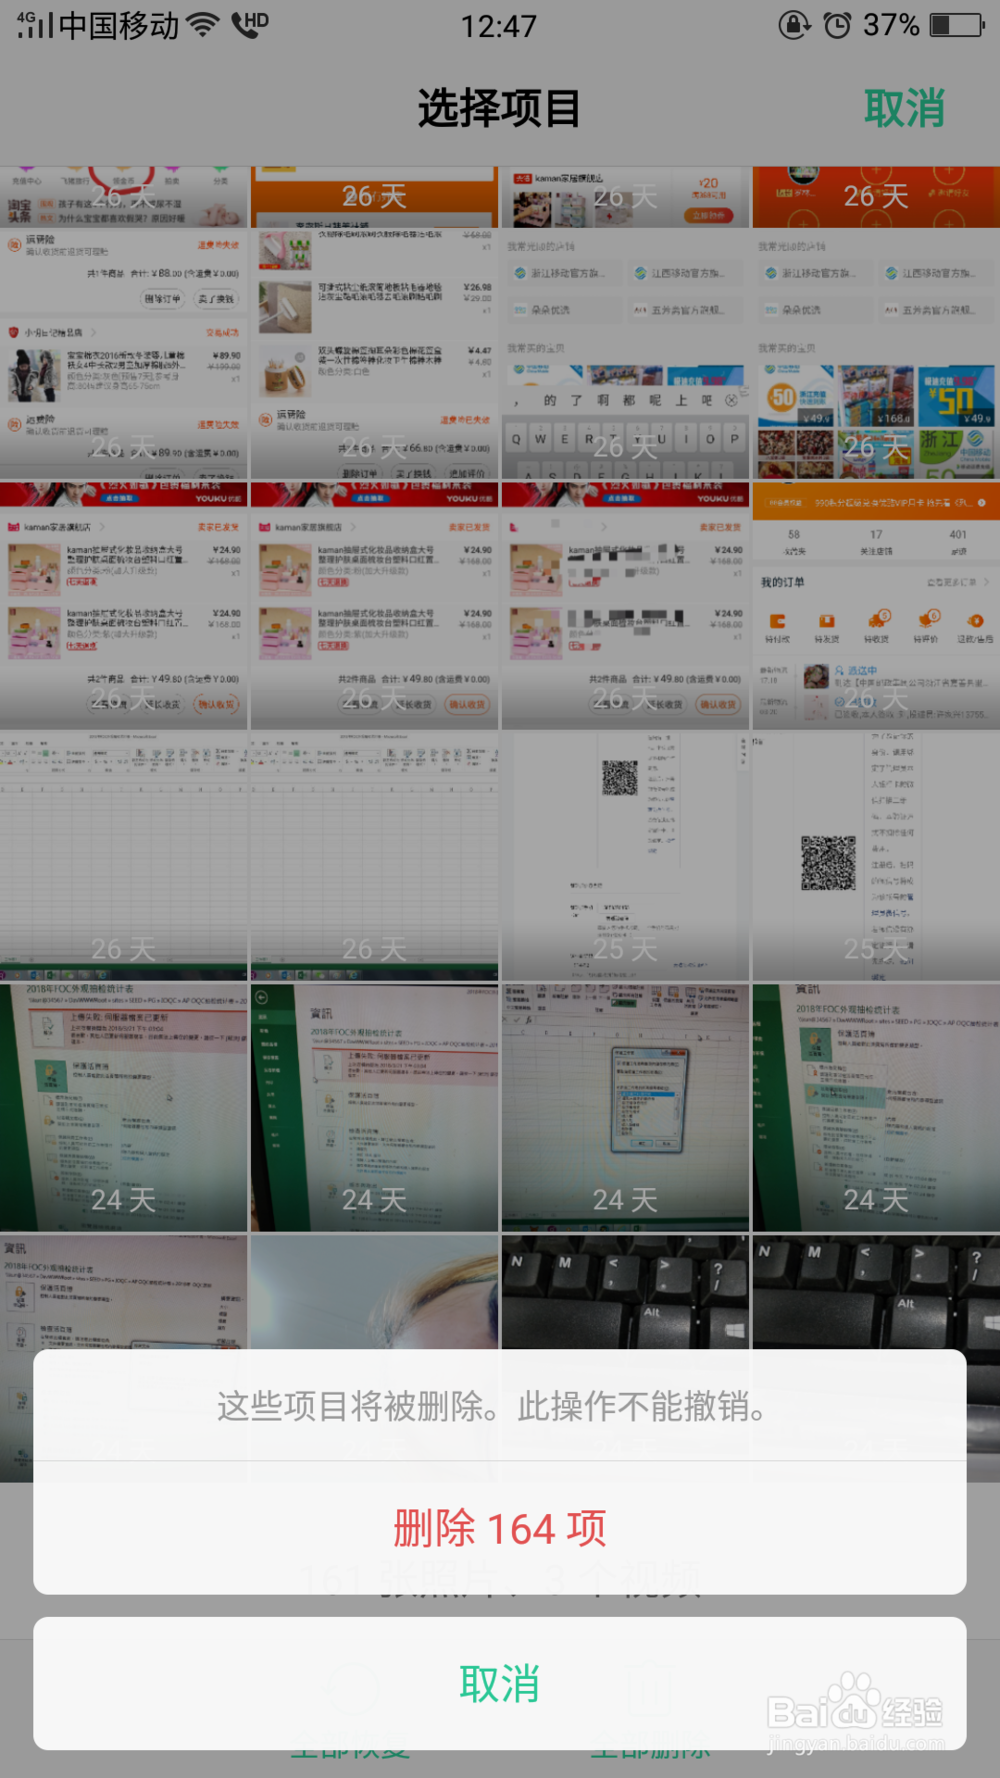Screen dimensions: 1000x1778
Task: Select the monitor photo with dialog box thumbnail
Action: pos(625,1108)
